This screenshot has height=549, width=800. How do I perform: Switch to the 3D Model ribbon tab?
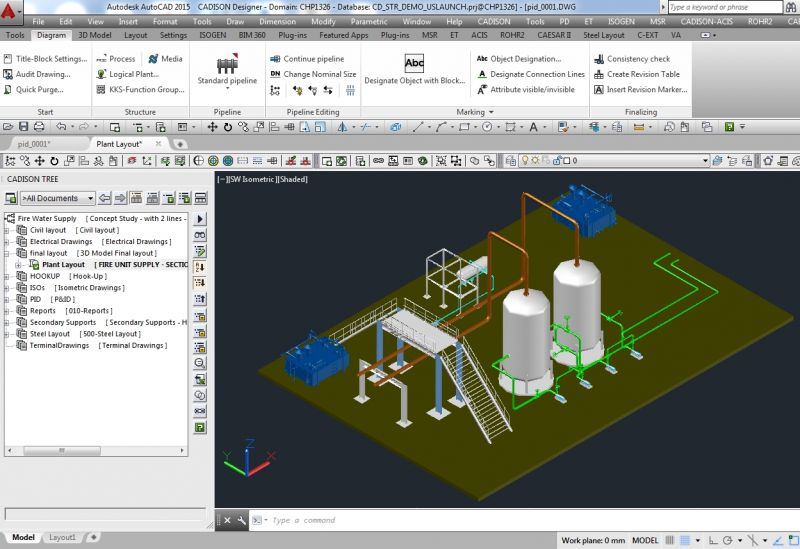pyautogui.click(x=94, y=35)
